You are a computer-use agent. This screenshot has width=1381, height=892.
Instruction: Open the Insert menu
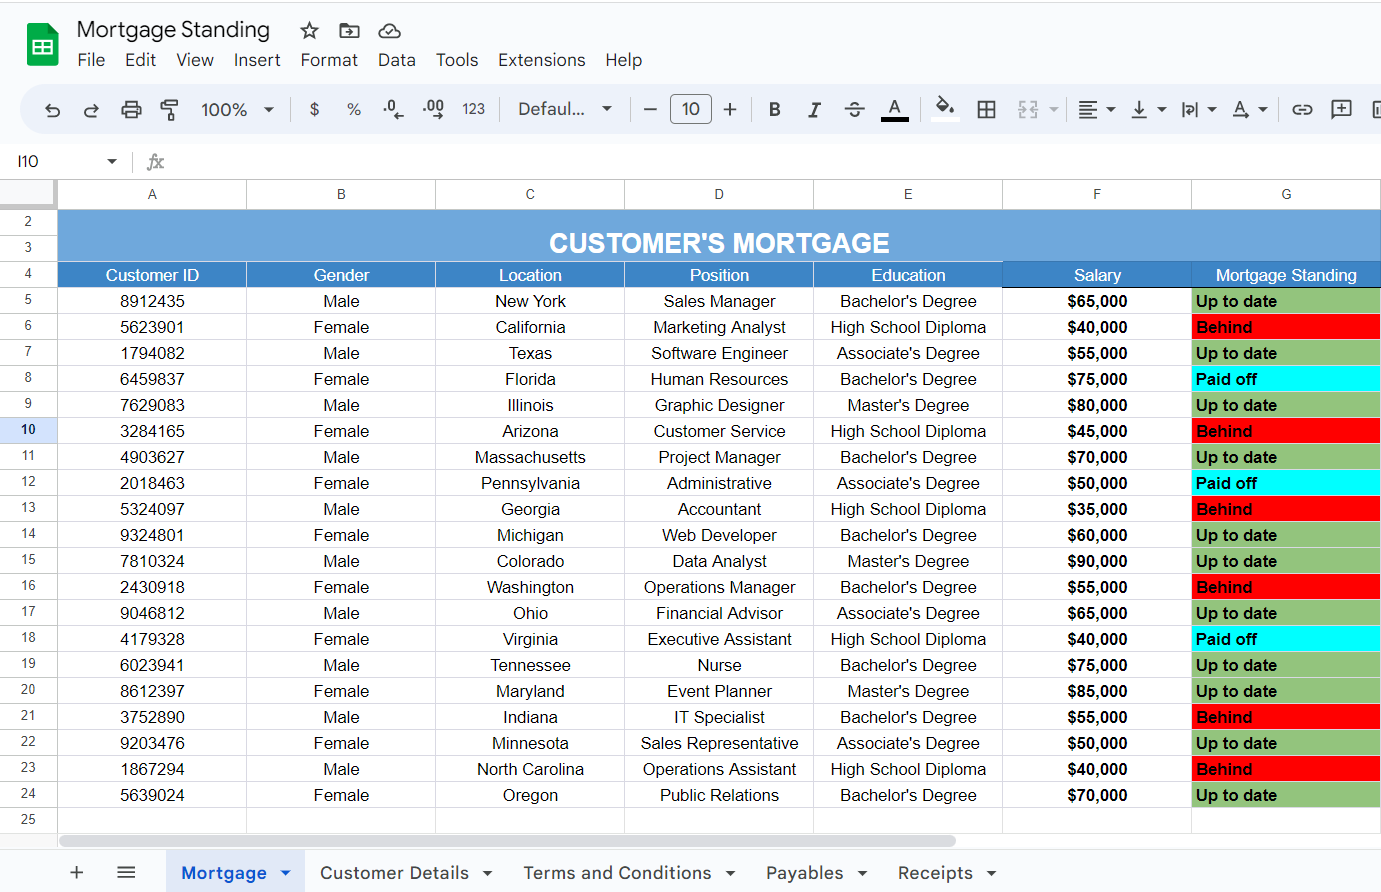tap(257, 60)
